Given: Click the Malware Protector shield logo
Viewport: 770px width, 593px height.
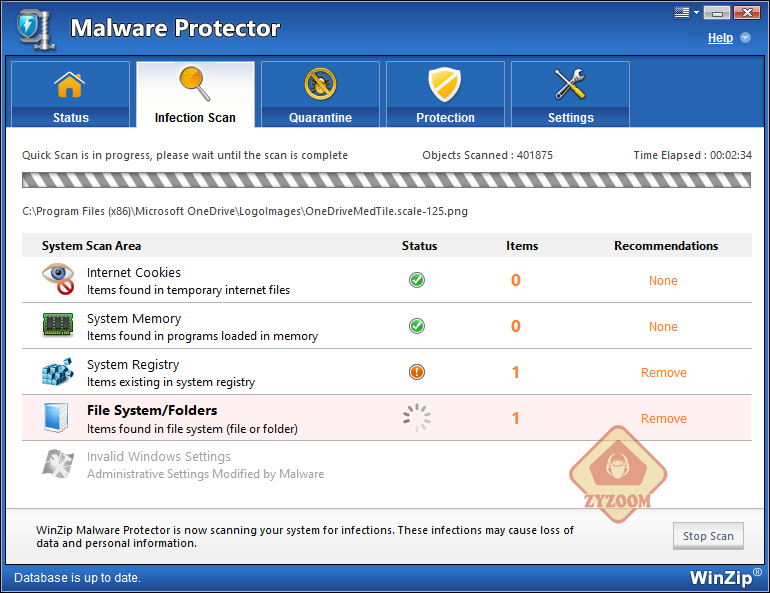Looking at the screenshot, I should [35, 28].
